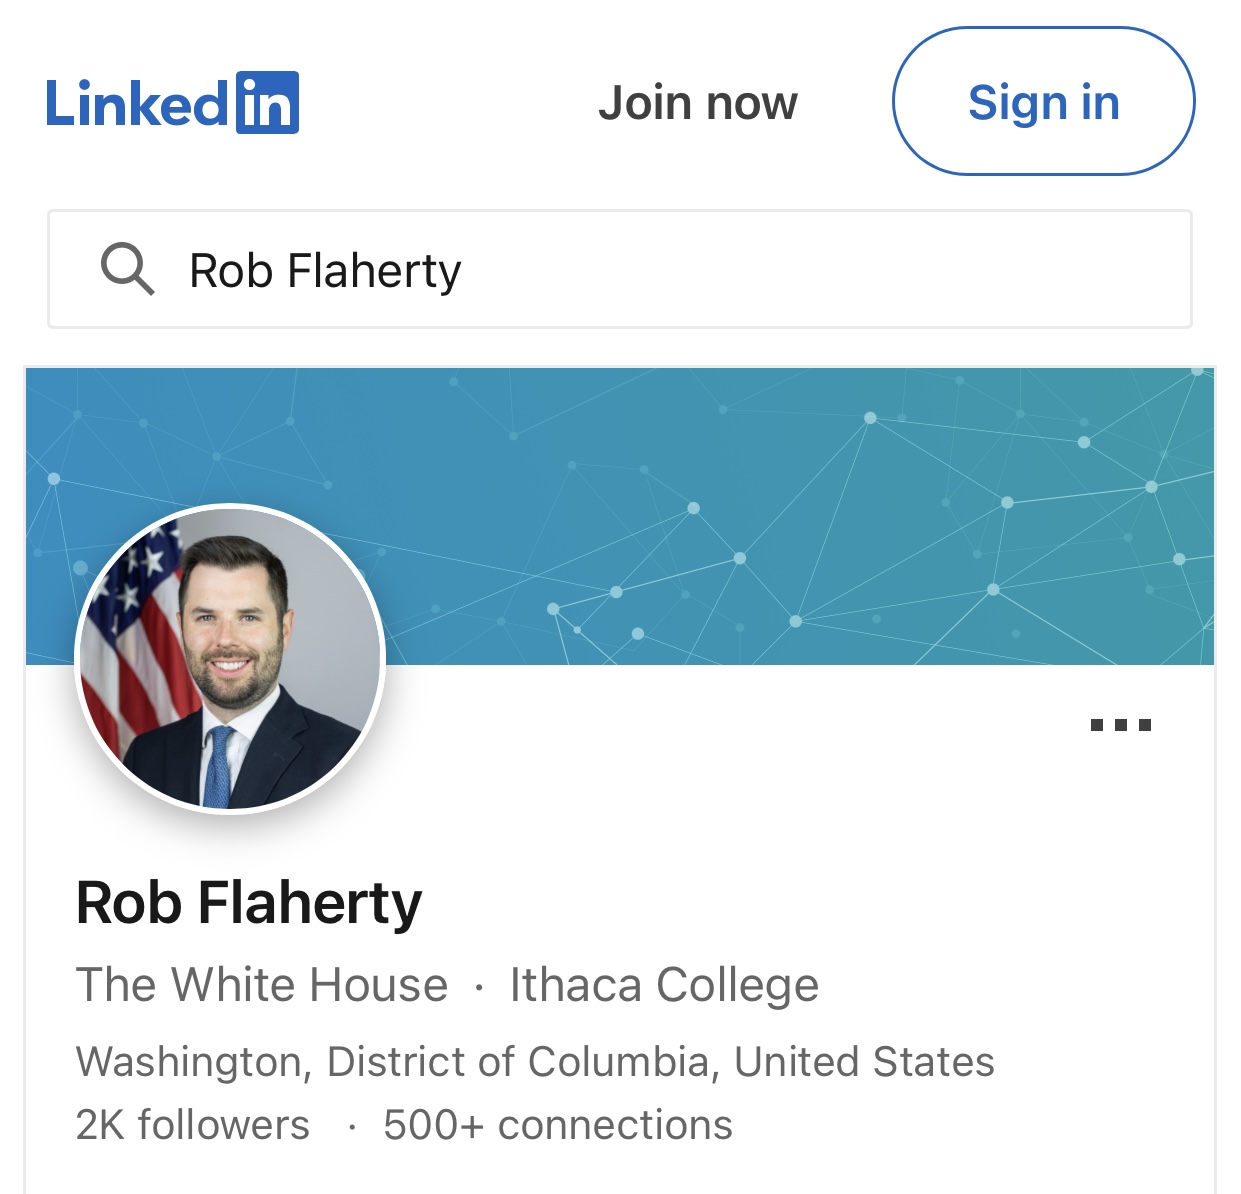Click the Washington, District of Columbia location text
Viewport: 1241px width, 1194px height.
point(535,1062)
